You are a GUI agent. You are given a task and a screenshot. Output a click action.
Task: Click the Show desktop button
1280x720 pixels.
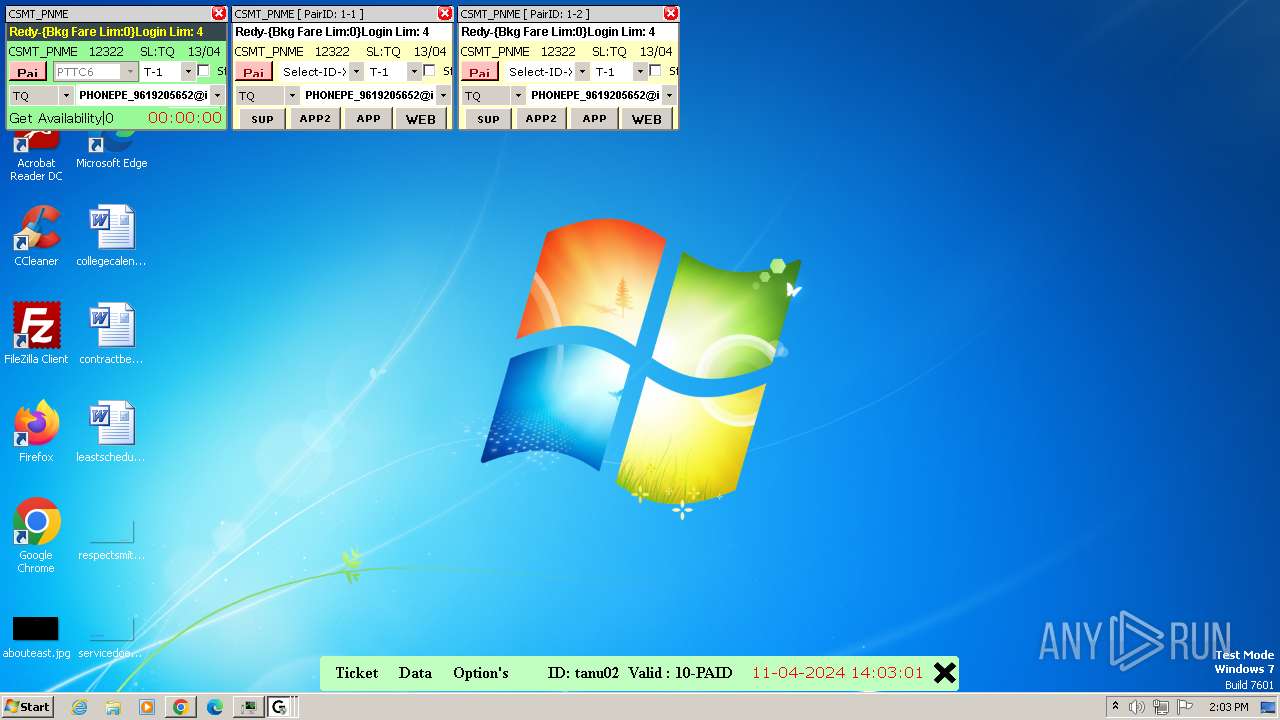pyautogui.click(x=1269, y=707)
